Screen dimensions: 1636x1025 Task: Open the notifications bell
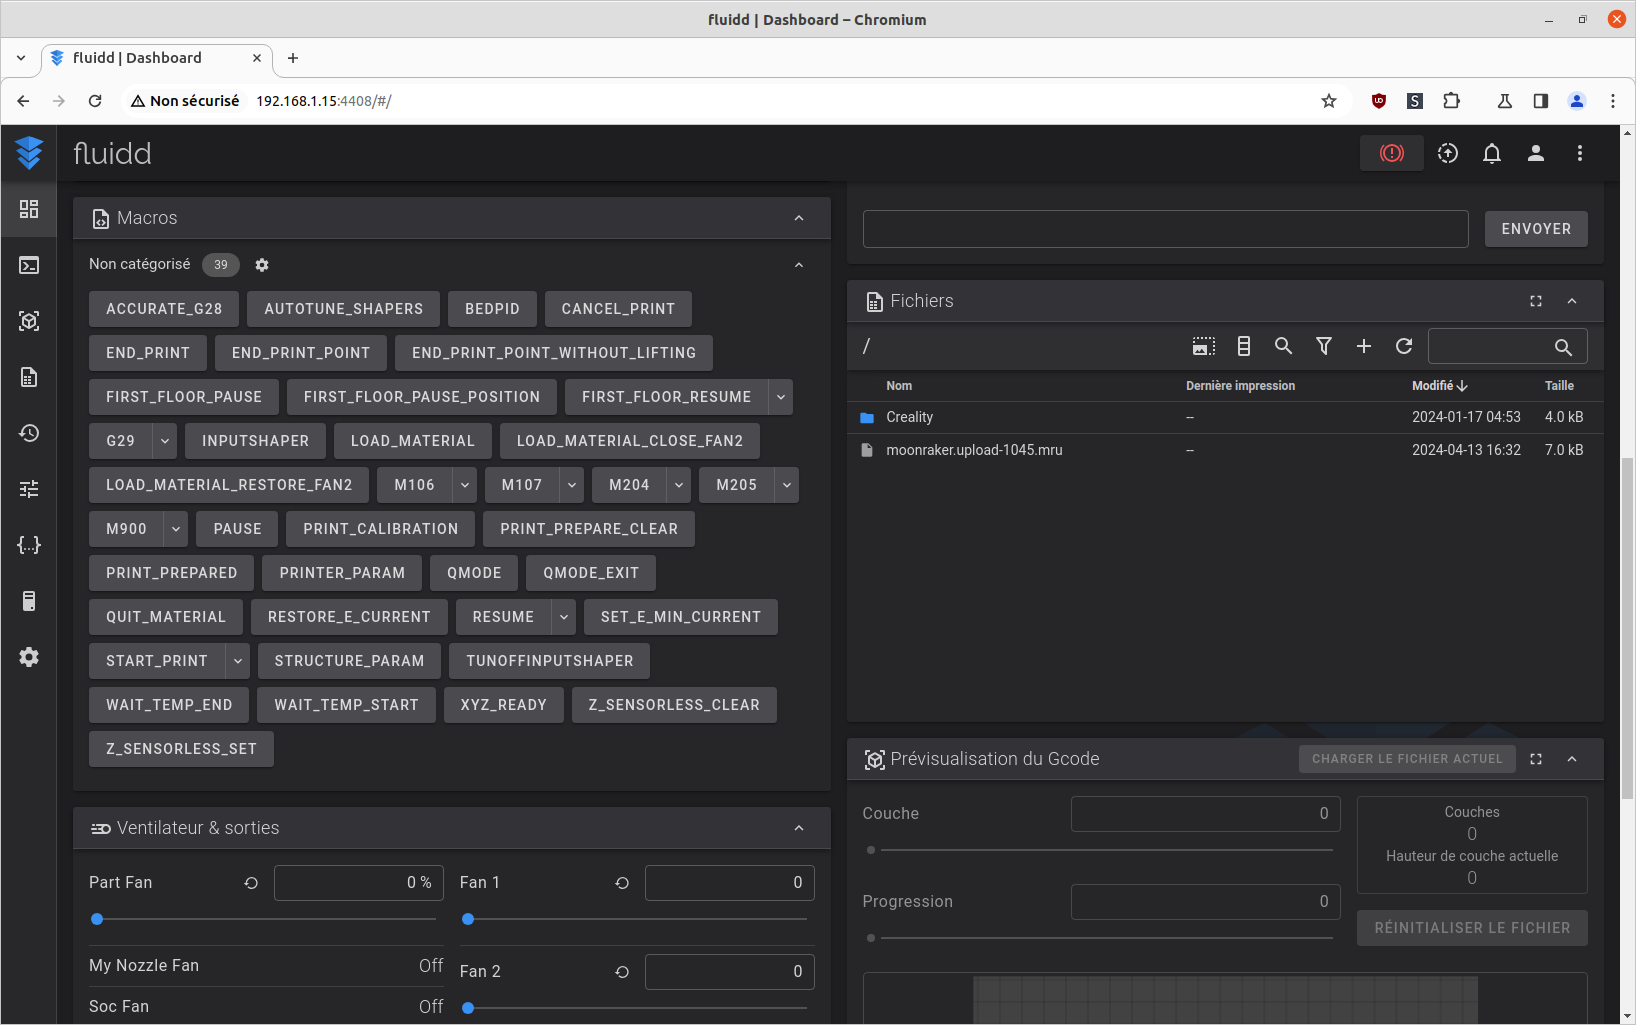tap(1492, 153)
